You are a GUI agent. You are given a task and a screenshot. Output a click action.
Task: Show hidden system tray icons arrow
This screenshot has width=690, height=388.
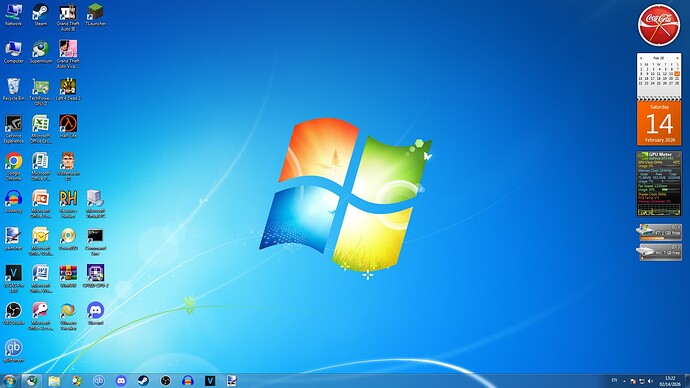pyautogui.click(x=624, y=381)
